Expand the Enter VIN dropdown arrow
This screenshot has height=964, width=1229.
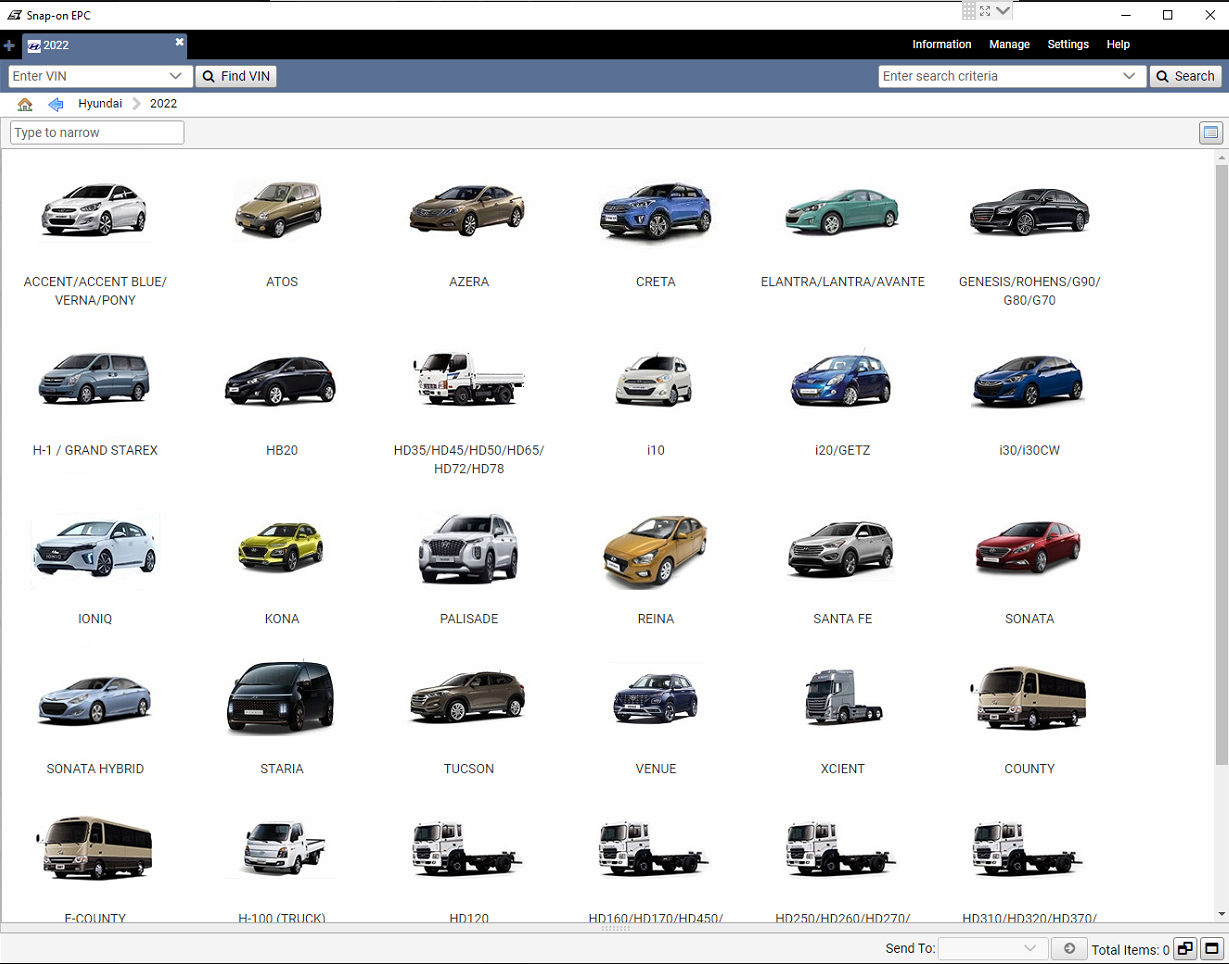click(177, 76)
